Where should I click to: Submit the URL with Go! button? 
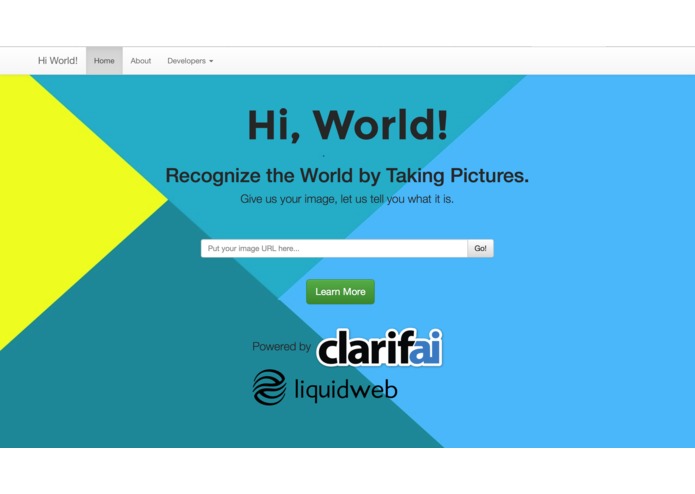pos(480,249)
